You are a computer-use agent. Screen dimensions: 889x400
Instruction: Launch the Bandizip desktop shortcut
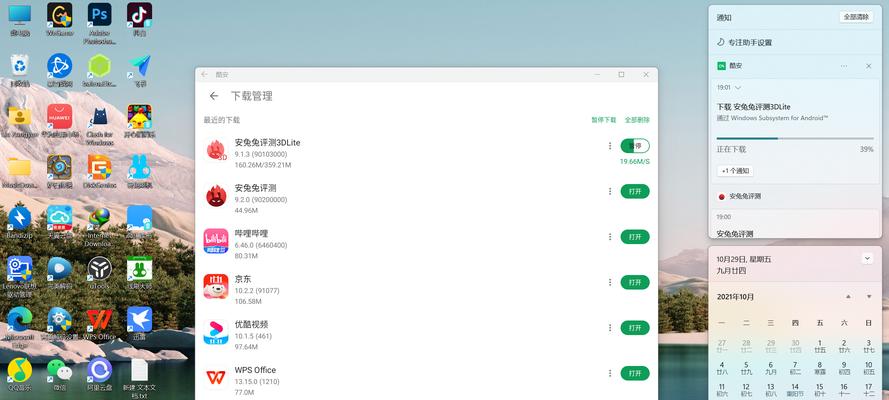tap(19, 218)
